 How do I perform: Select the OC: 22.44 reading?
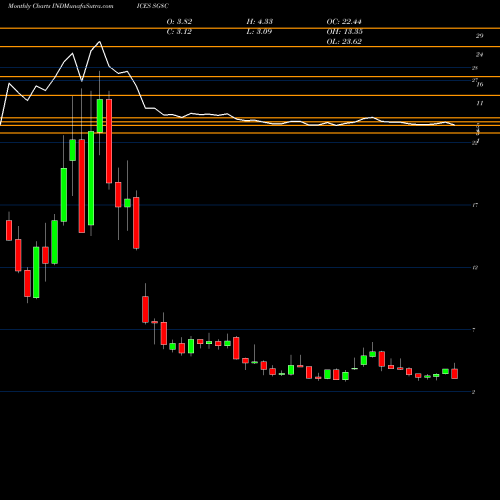click(344, 22)
